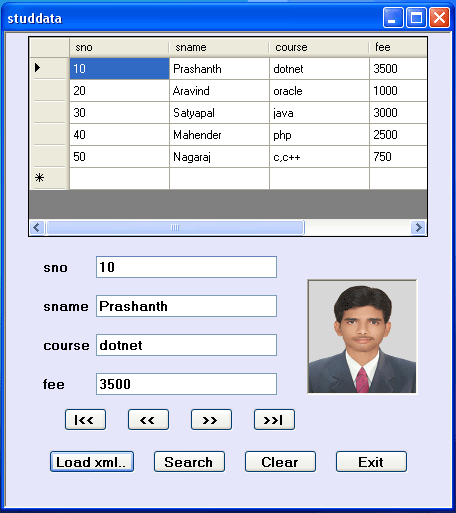Click the empty sno cell in new row
The width and height of the screenshot is (456, 513).
point(119,178)
